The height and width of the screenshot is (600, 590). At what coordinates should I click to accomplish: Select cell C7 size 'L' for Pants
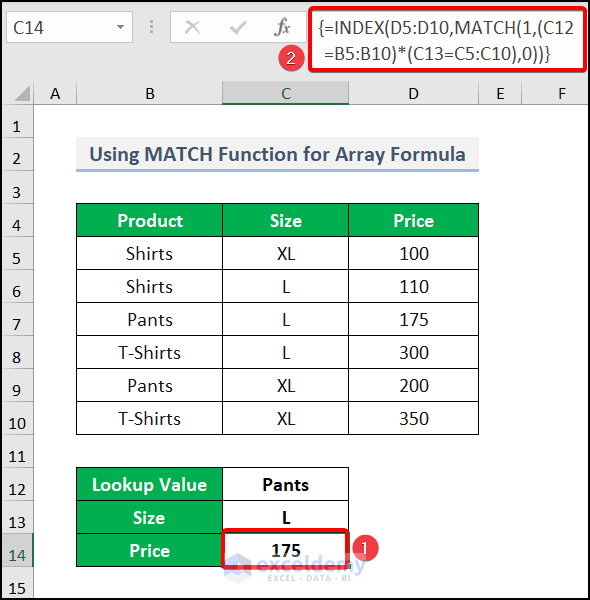(x=285, y=320)
